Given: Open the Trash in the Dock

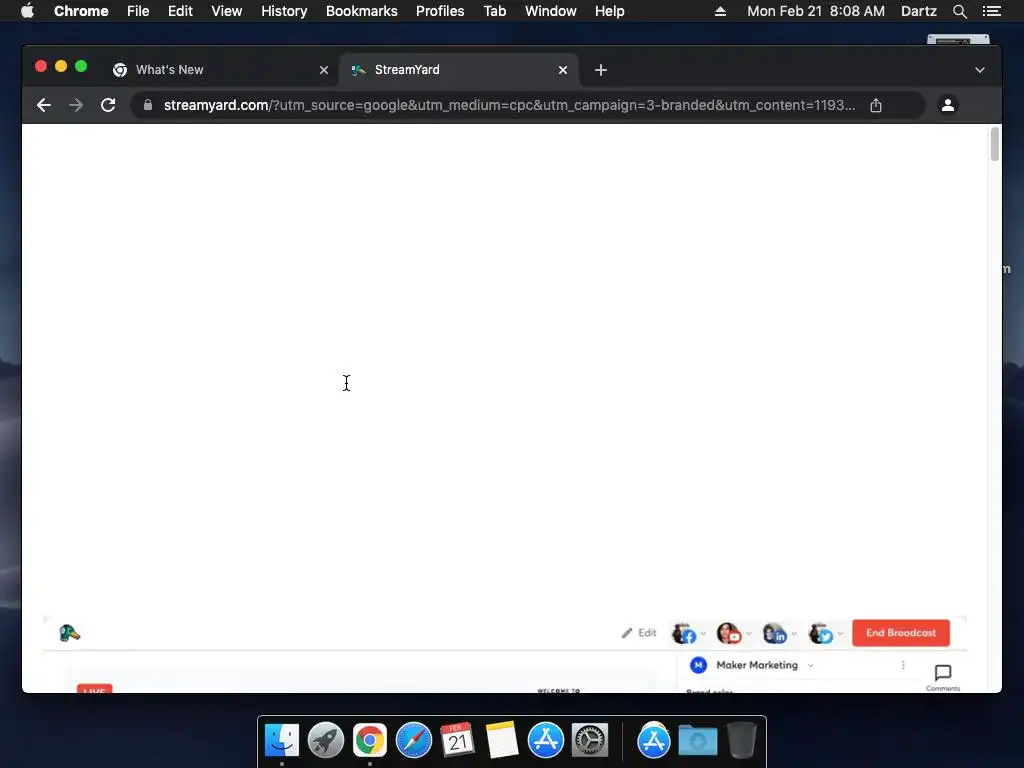Looking at the screenshot, I should coord(741,740).
